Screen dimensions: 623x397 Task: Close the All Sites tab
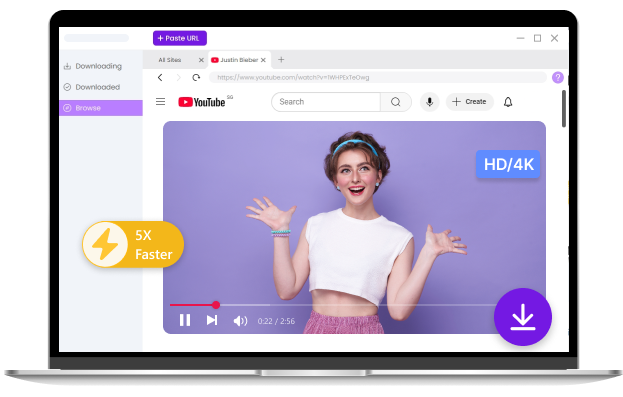pos(201,60)
